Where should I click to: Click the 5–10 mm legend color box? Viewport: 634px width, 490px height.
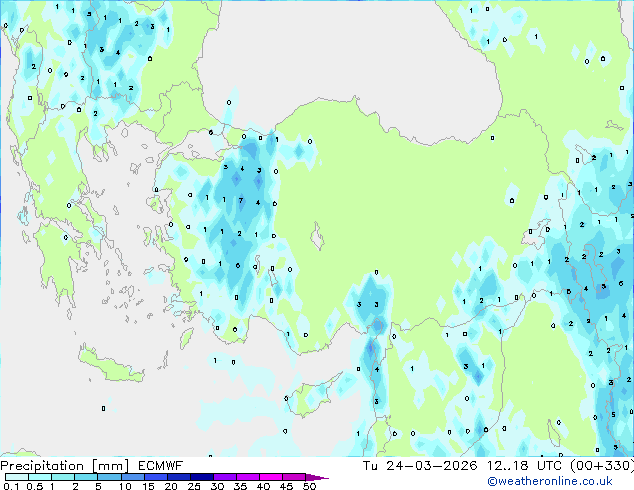(109, 477)
